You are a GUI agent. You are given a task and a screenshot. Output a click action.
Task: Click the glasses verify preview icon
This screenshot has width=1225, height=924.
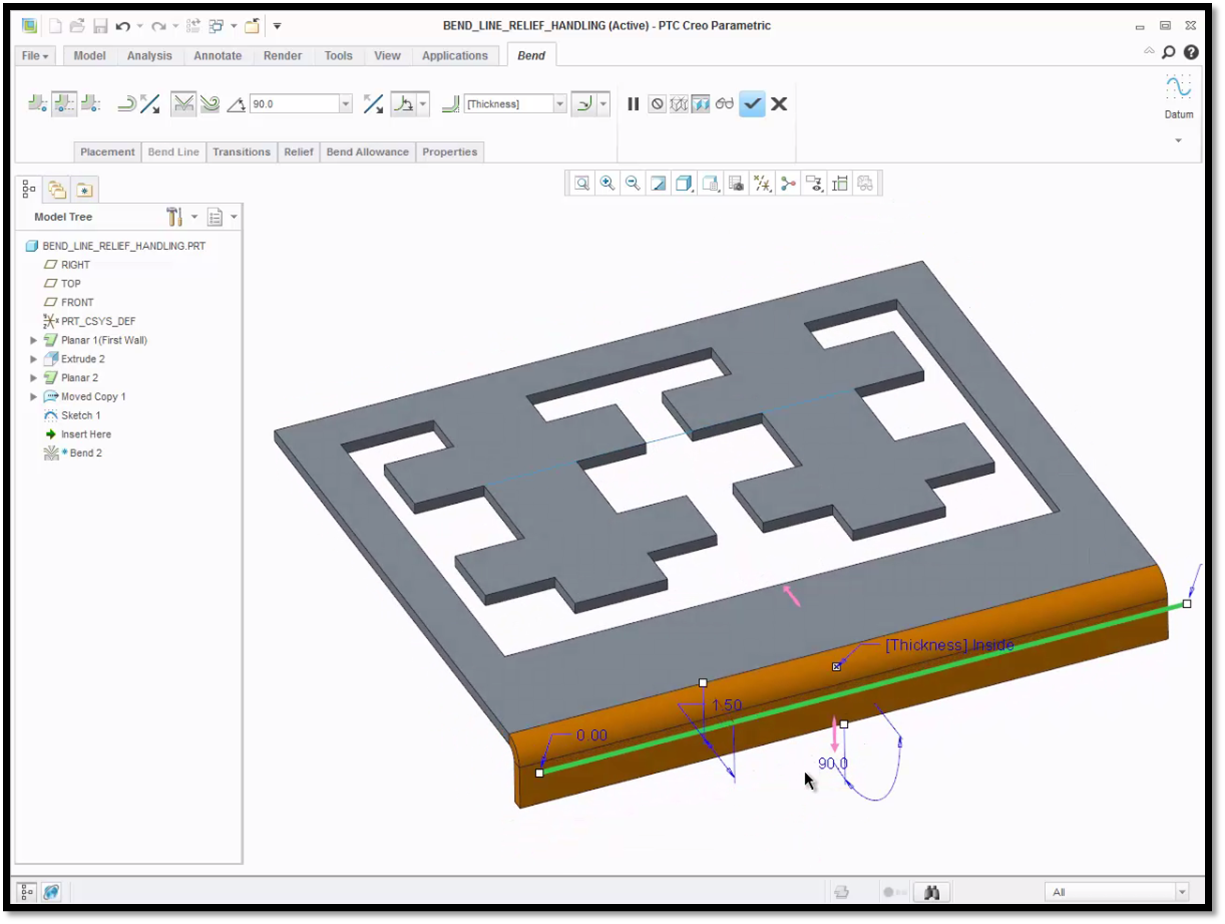point(724,104)
